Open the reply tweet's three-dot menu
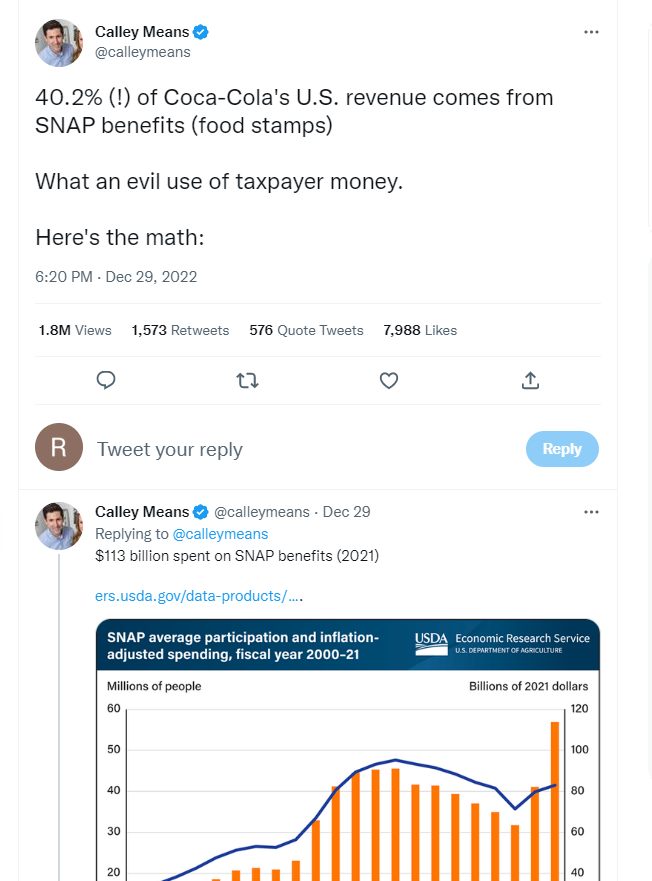Image resolution: width=652 pixels, height=881 pixels. tap(591, 512)
